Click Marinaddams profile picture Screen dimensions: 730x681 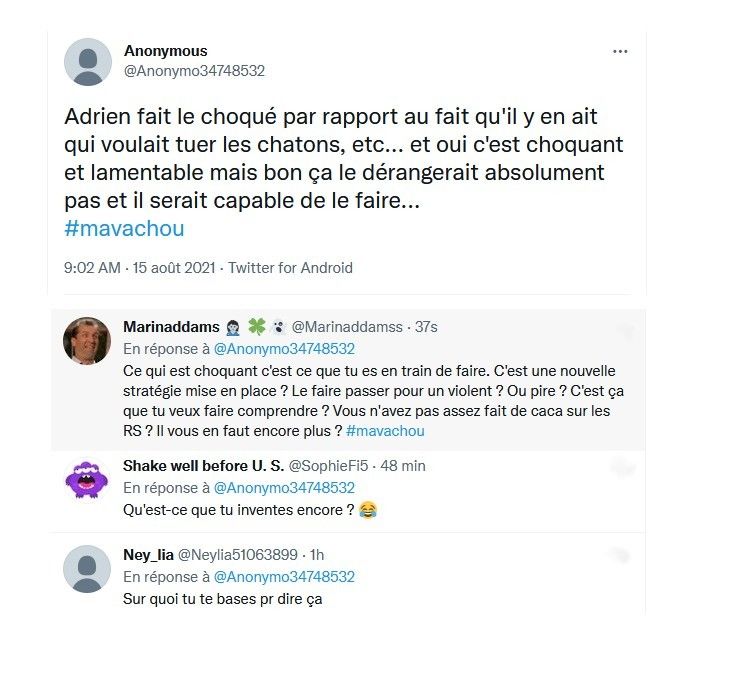(x=87, y=341)
